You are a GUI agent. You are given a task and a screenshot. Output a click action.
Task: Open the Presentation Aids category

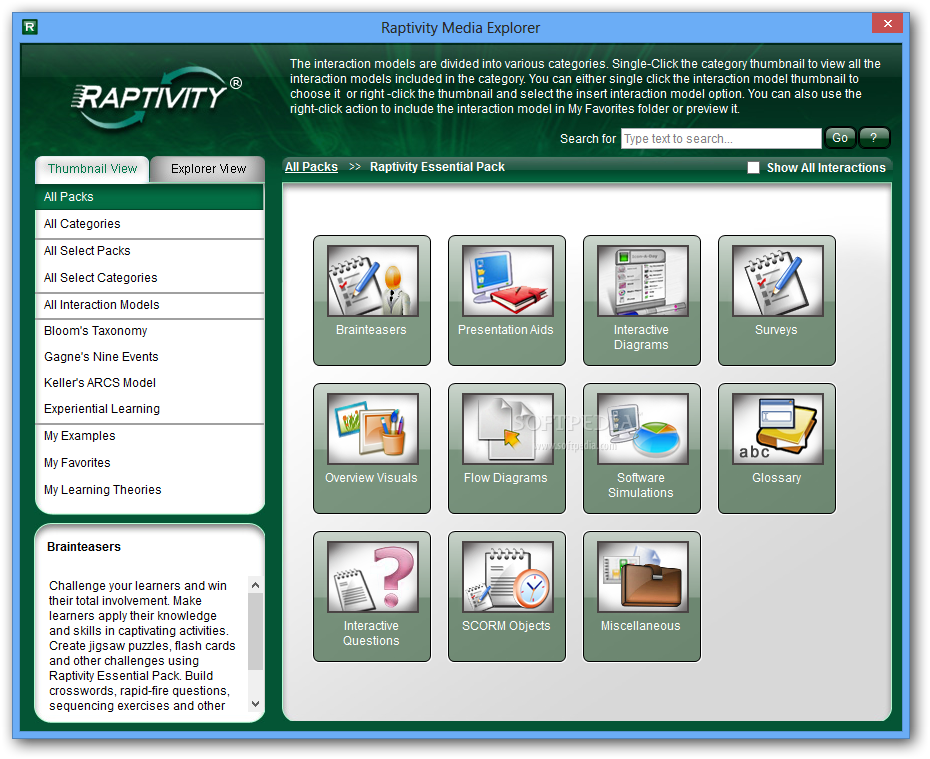click(x=507, y=300)
